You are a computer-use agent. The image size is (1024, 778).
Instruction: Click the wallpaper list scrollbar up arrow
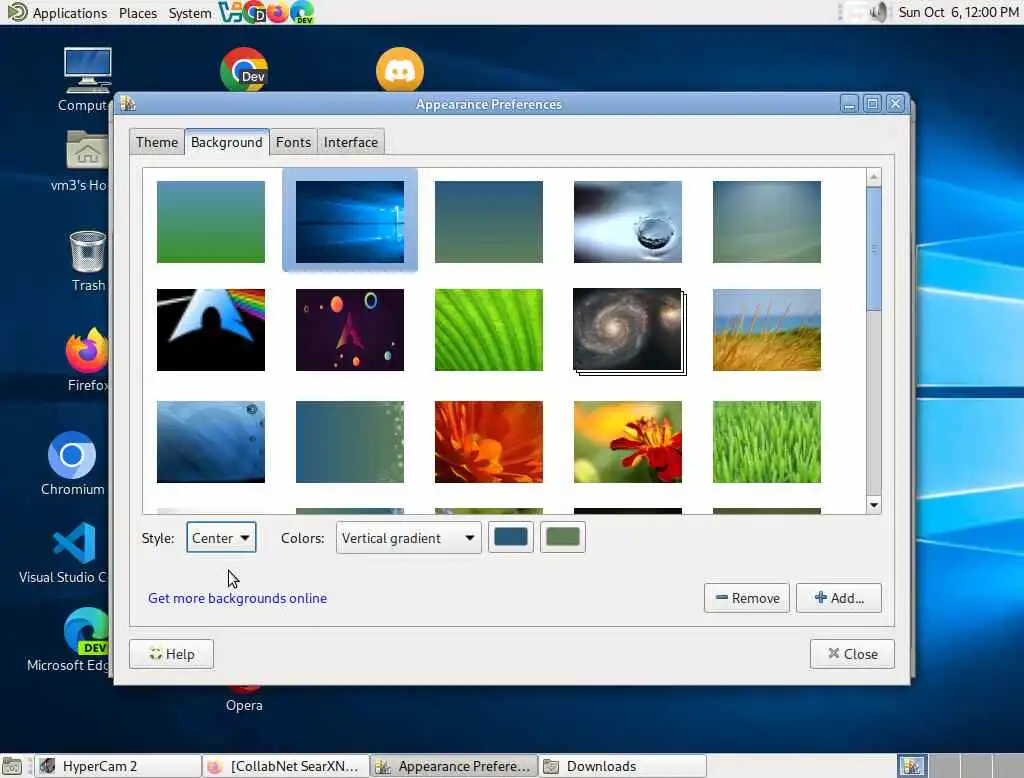point(874,177)
